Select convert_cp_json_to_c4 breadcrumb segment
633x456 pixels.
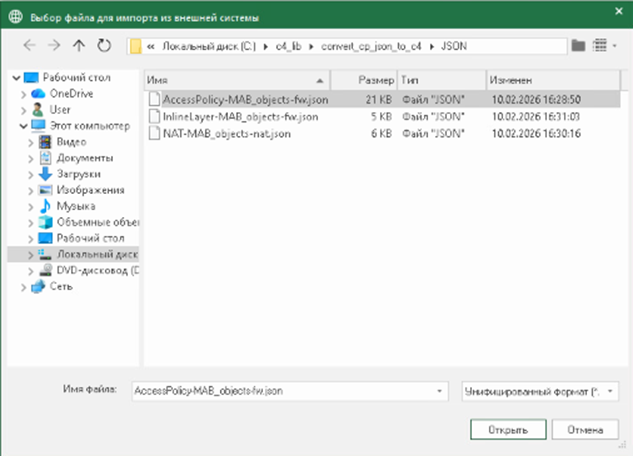371,46
